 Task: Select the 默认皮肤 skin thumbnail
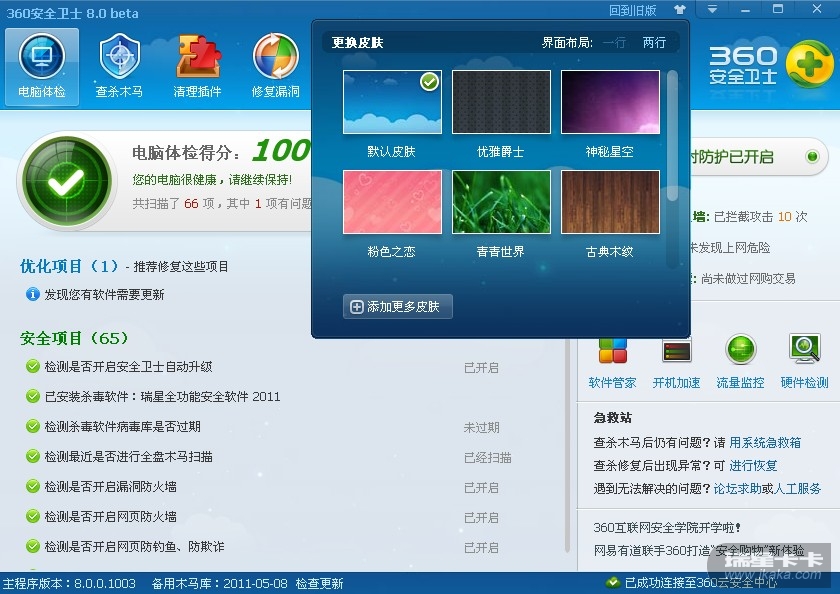(x=392, y=102)
